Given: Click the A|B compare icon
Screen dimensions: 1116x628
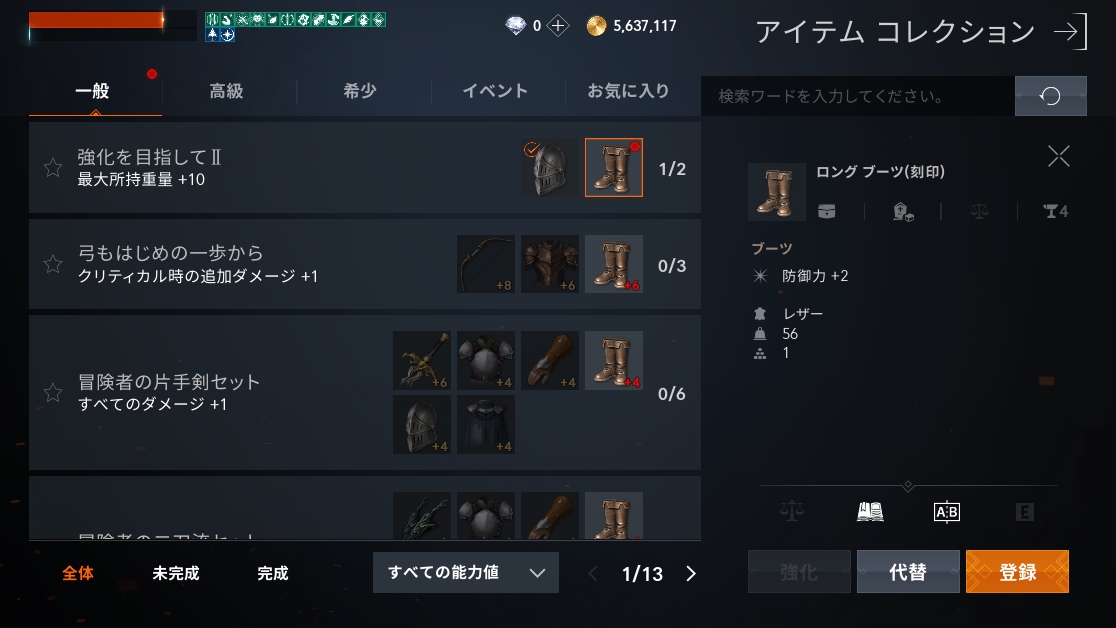Looking at the screenshot, I should pos(947,511).
